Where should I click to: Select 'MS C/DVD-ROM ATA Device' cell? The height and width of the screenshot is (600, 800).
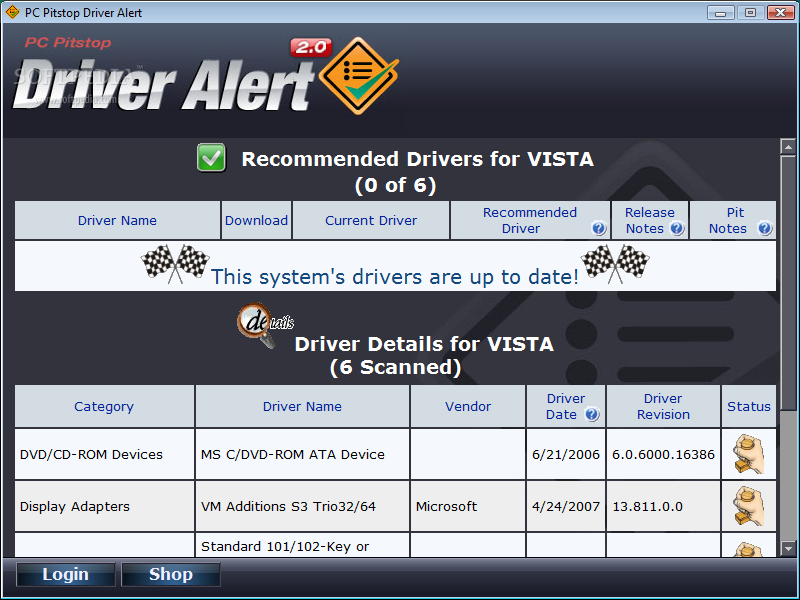pos(302,454)
